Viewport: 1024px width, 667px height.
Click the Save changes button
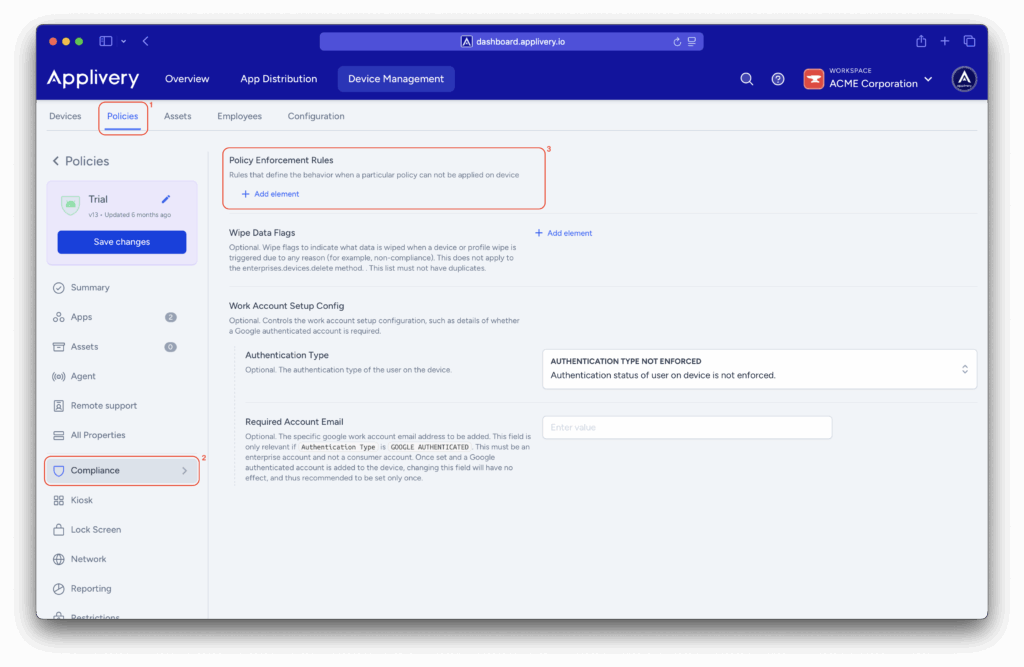tap(122, 242)
